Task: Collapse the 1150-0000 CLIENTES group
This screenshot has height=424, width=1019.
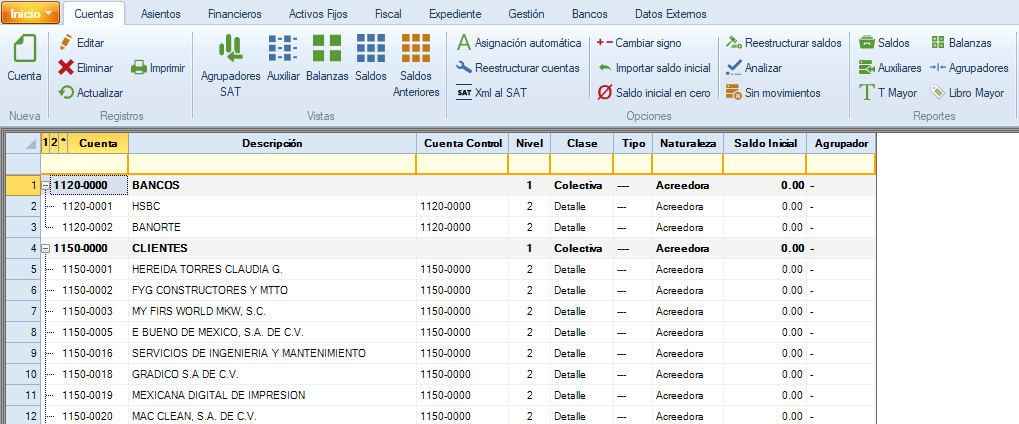Action: tap(46, 248)
